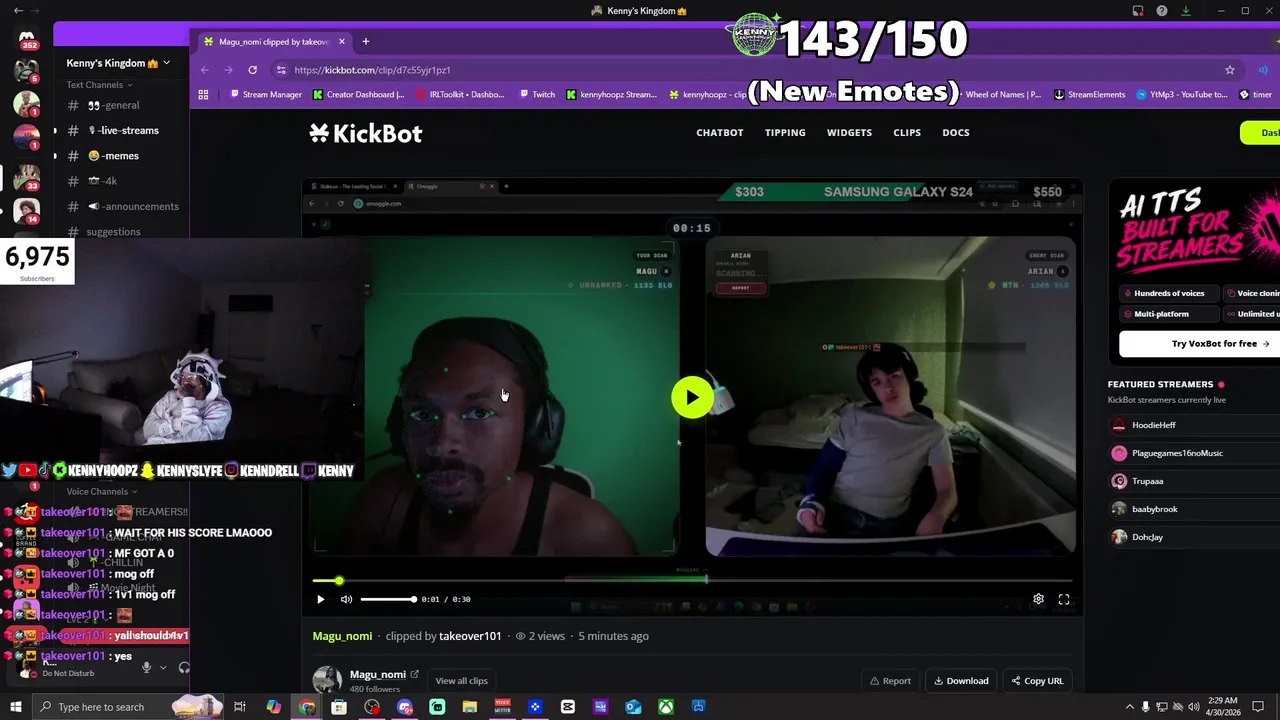Click the View all clips button
The width and height of the screenshot is (1280, 720).
point(462,681)
